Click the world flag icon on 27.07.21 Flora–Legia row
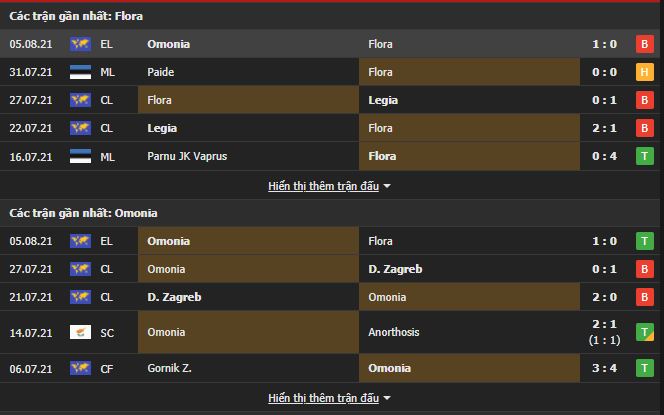Screen dimensions: 664x415 [80, 100]
